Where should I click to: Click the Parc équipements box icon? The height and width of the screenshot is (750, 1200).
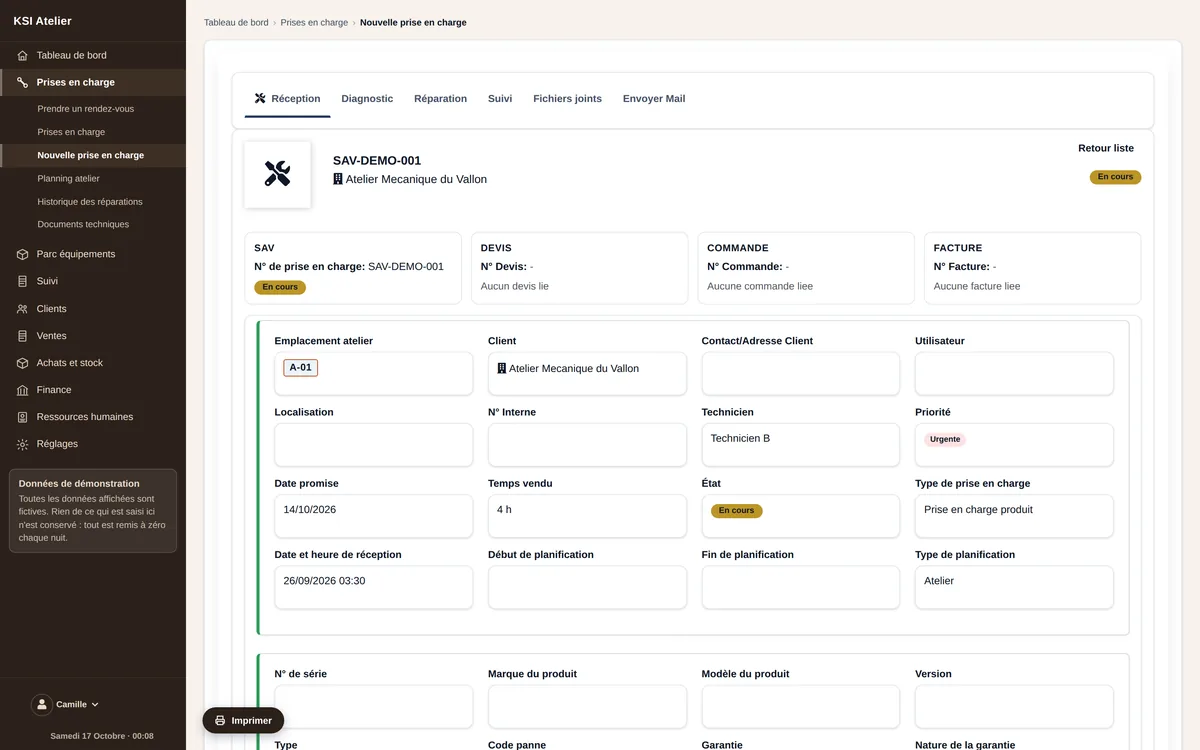click(22, 254)
